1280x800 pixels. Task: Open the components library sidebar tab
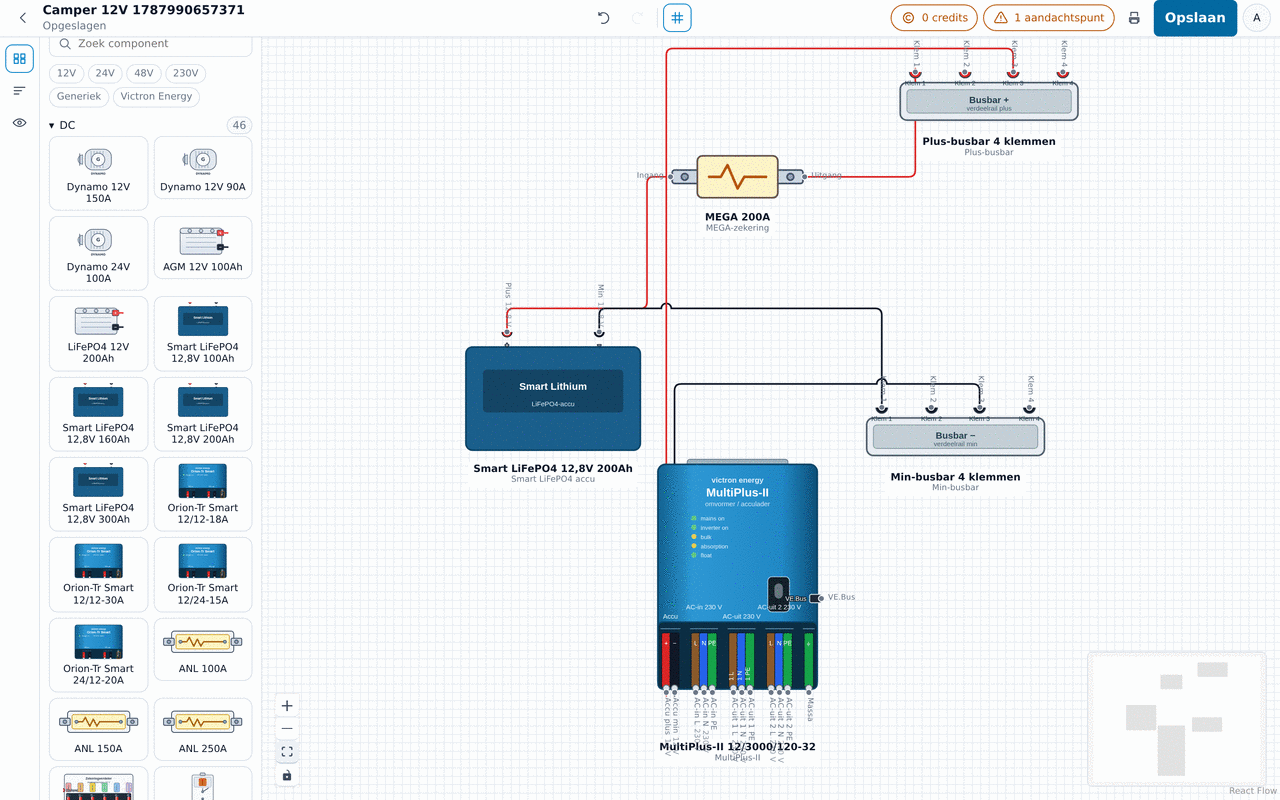19,59
